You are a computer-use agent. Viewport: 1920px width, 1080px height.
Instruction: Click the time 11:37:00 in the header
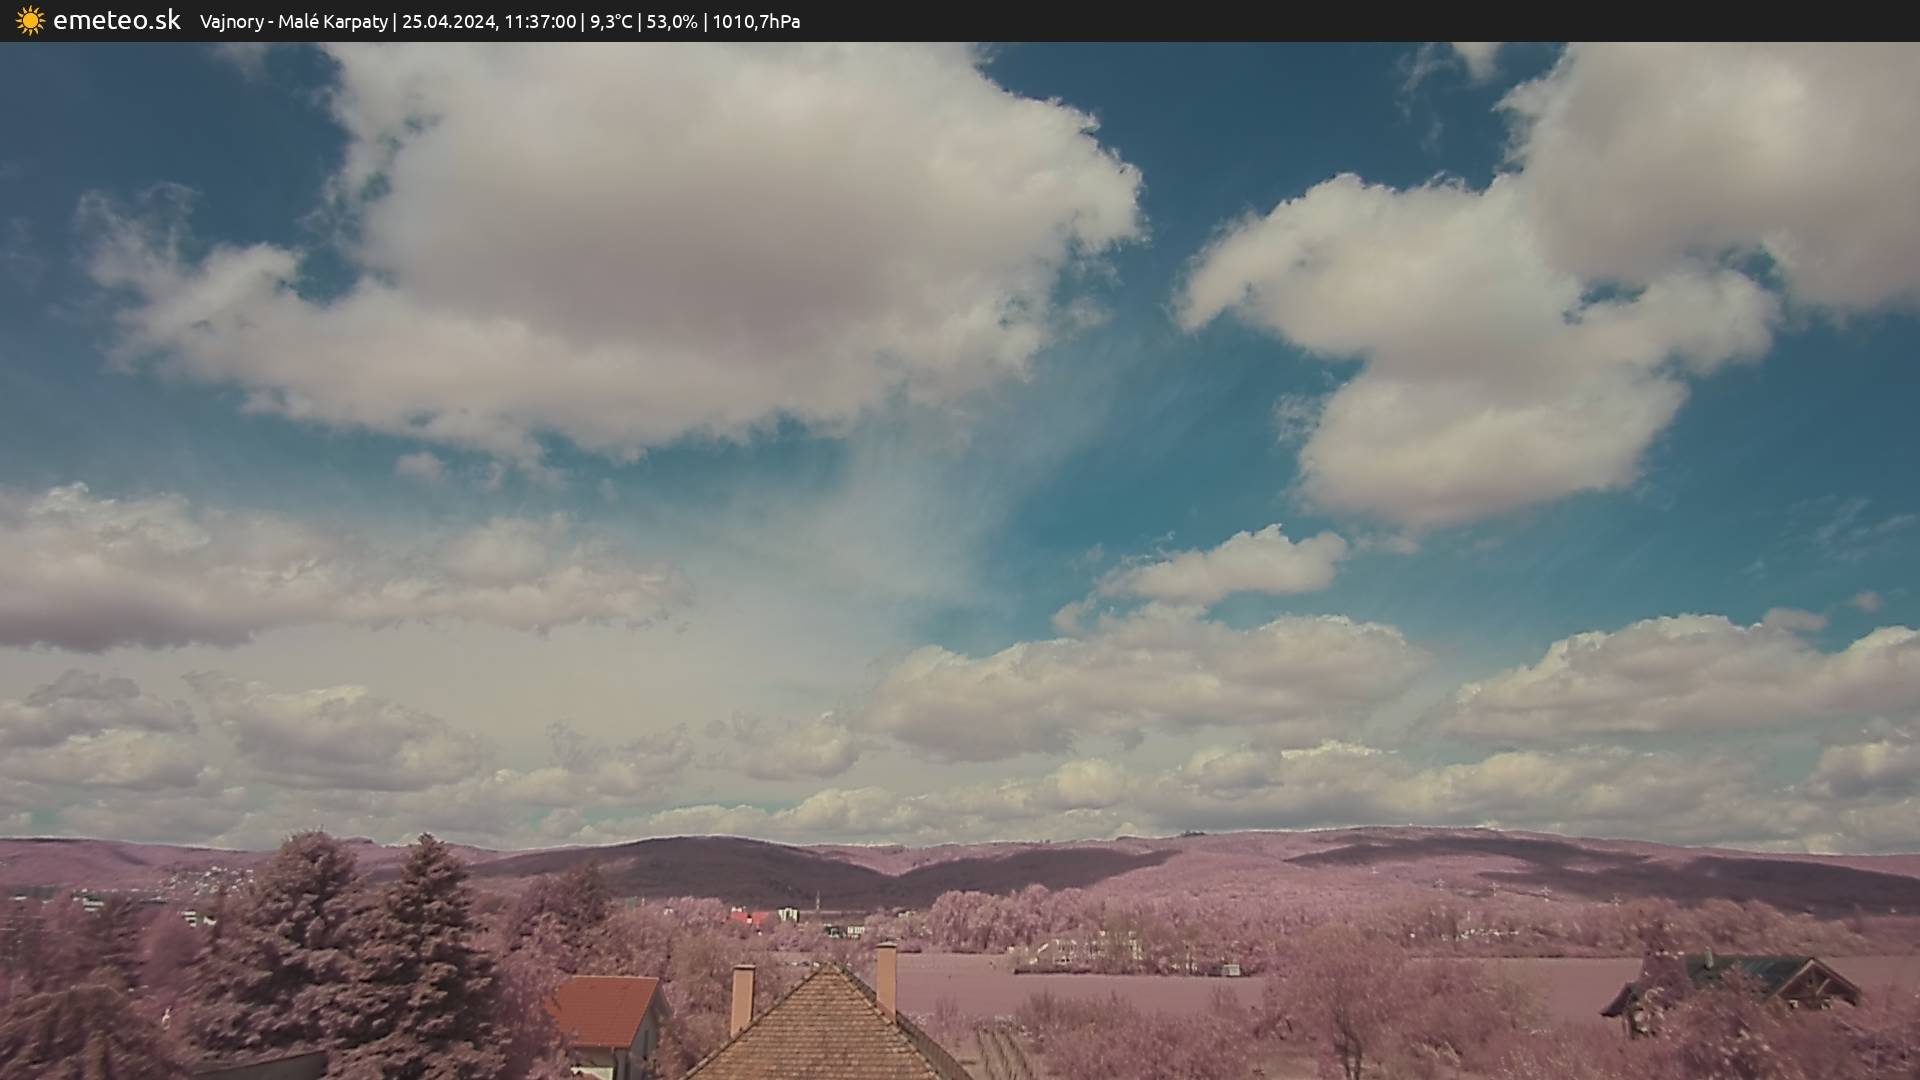[x=540, y=22]
